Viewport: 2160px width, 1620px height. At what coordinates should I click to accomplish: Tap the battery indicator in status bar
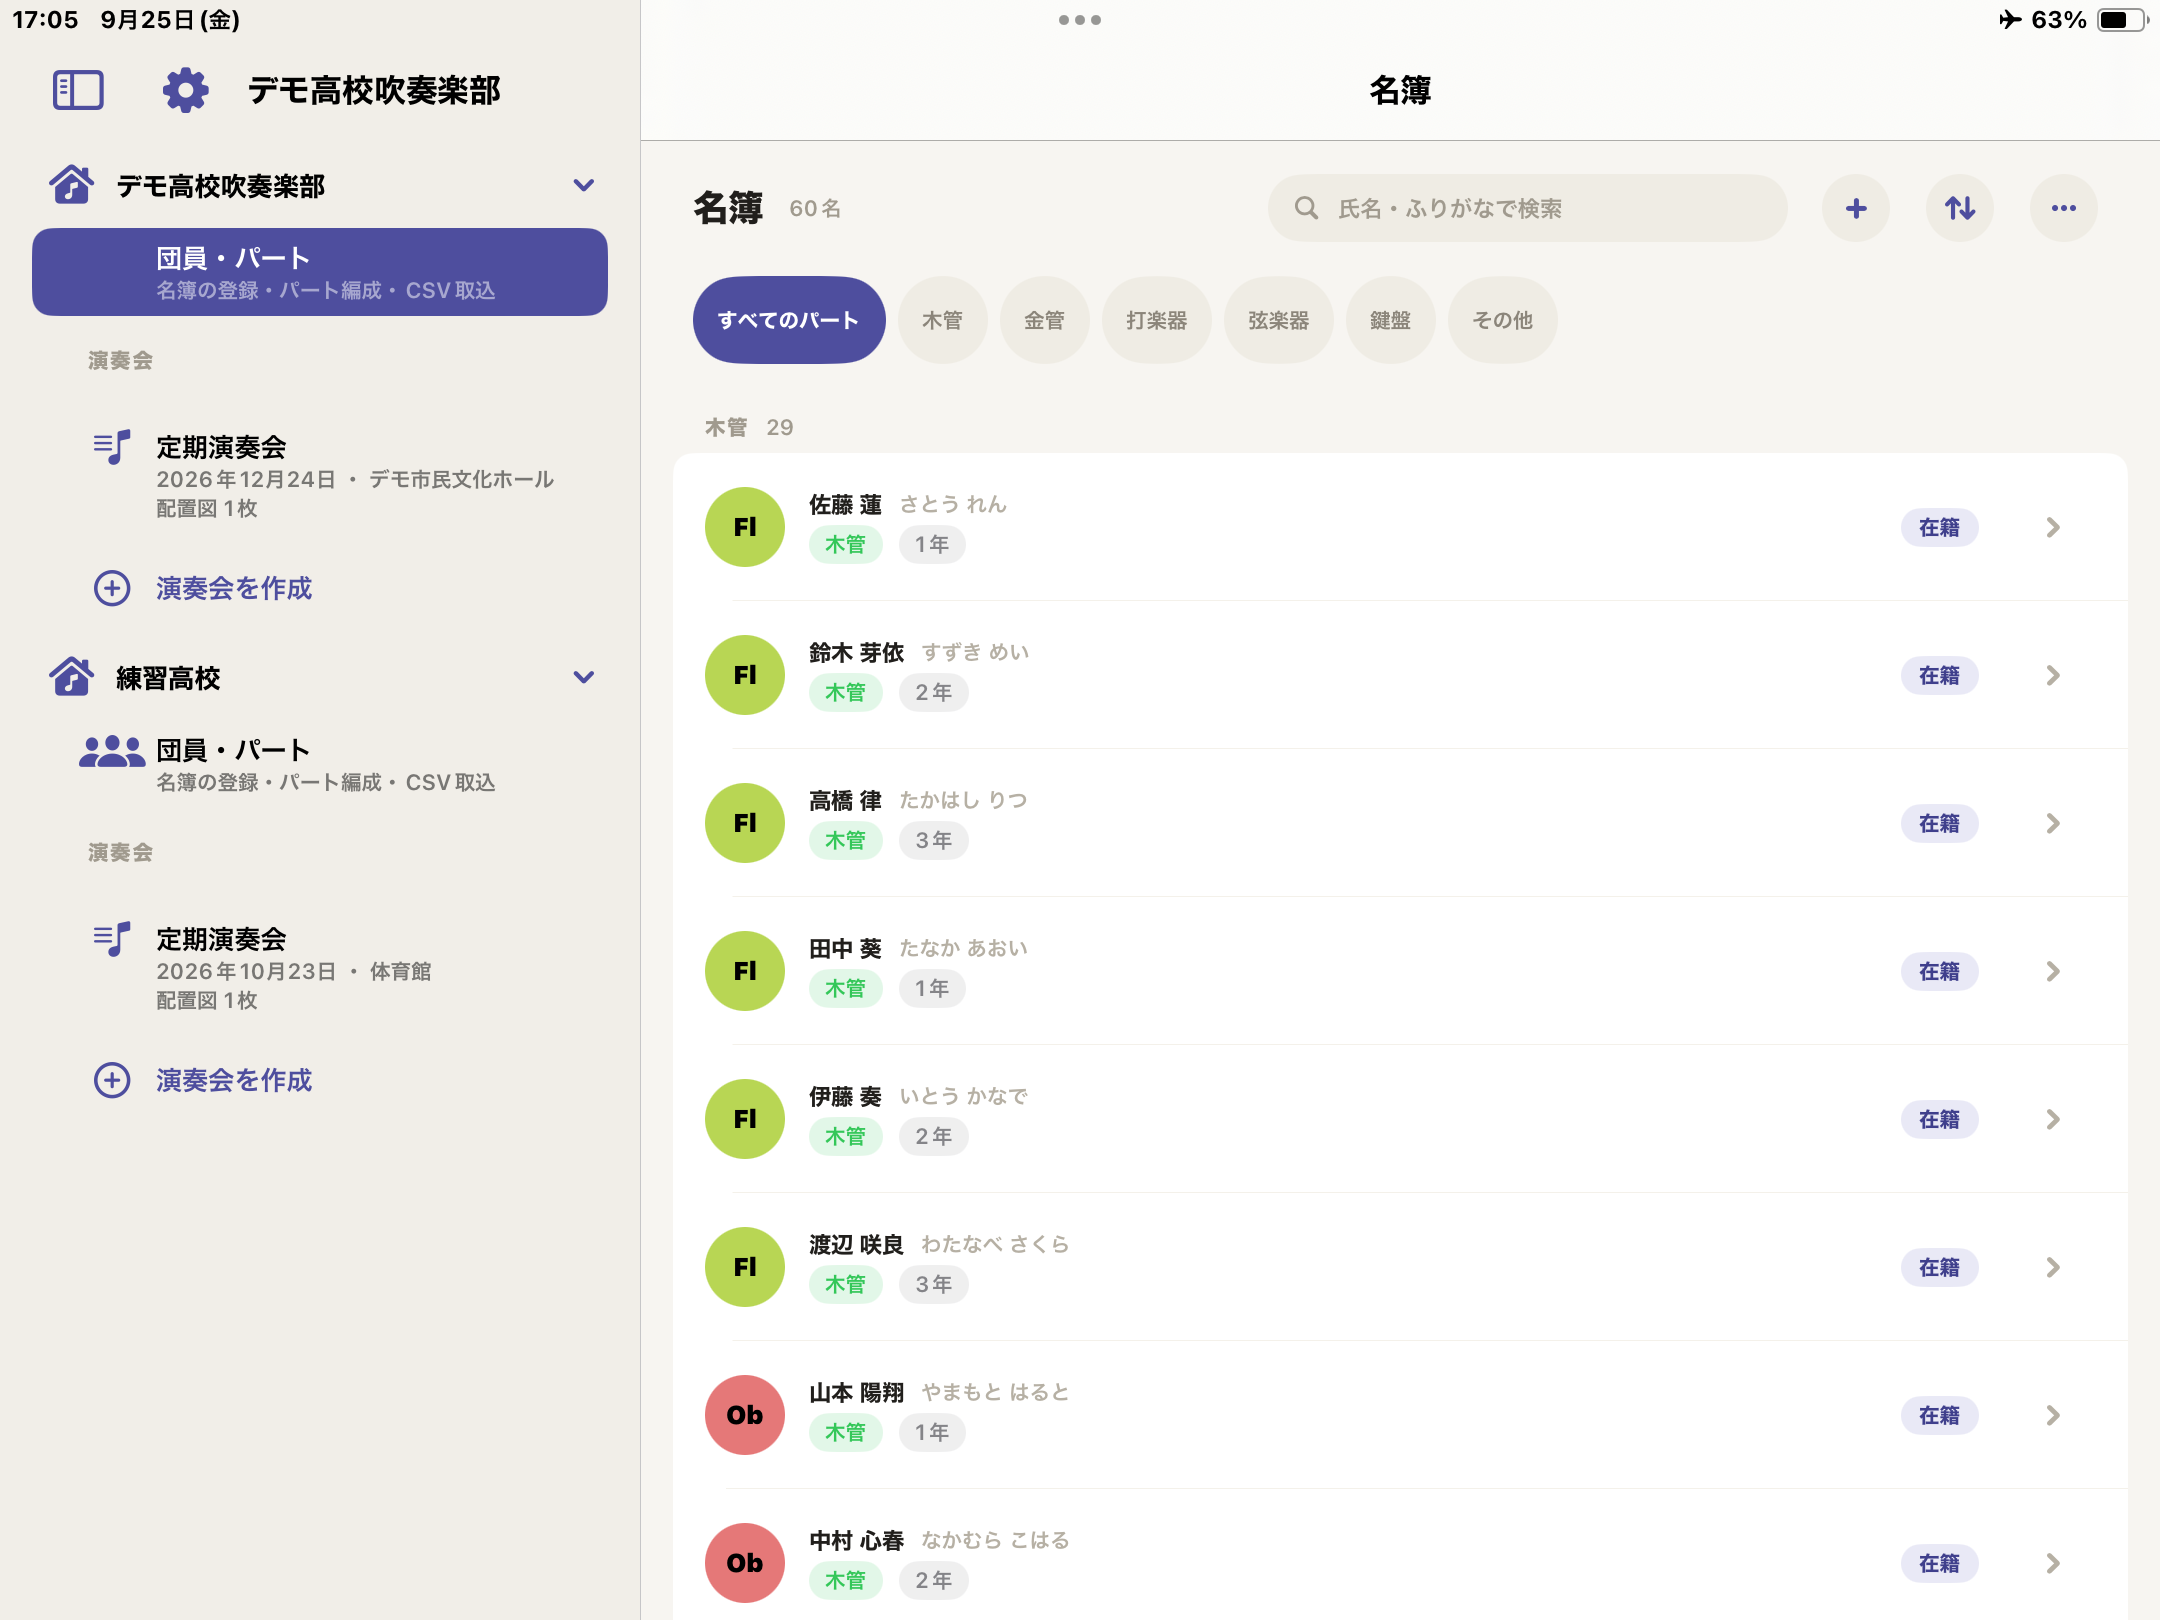coord(2122,20)
